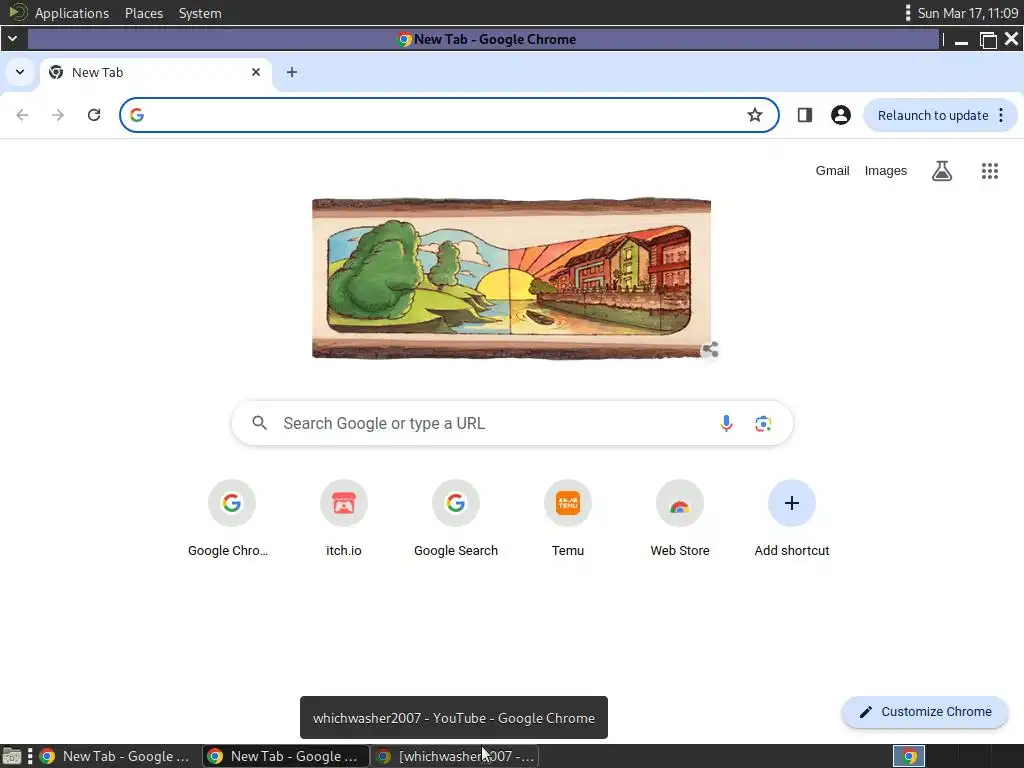The height and width of the screenshot is (768, 1024).
Task: Focus the address bar
Action: 449,115
